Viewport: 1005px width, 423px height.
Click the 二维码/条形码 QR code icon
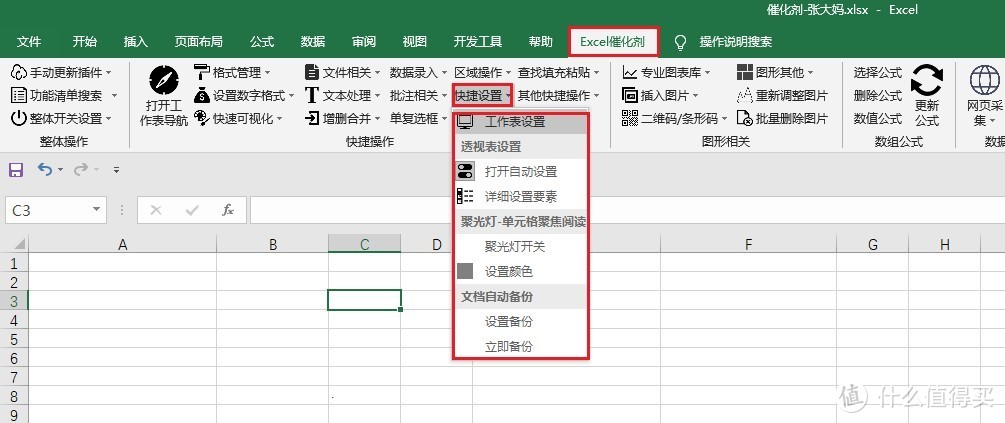coord(629,119)
